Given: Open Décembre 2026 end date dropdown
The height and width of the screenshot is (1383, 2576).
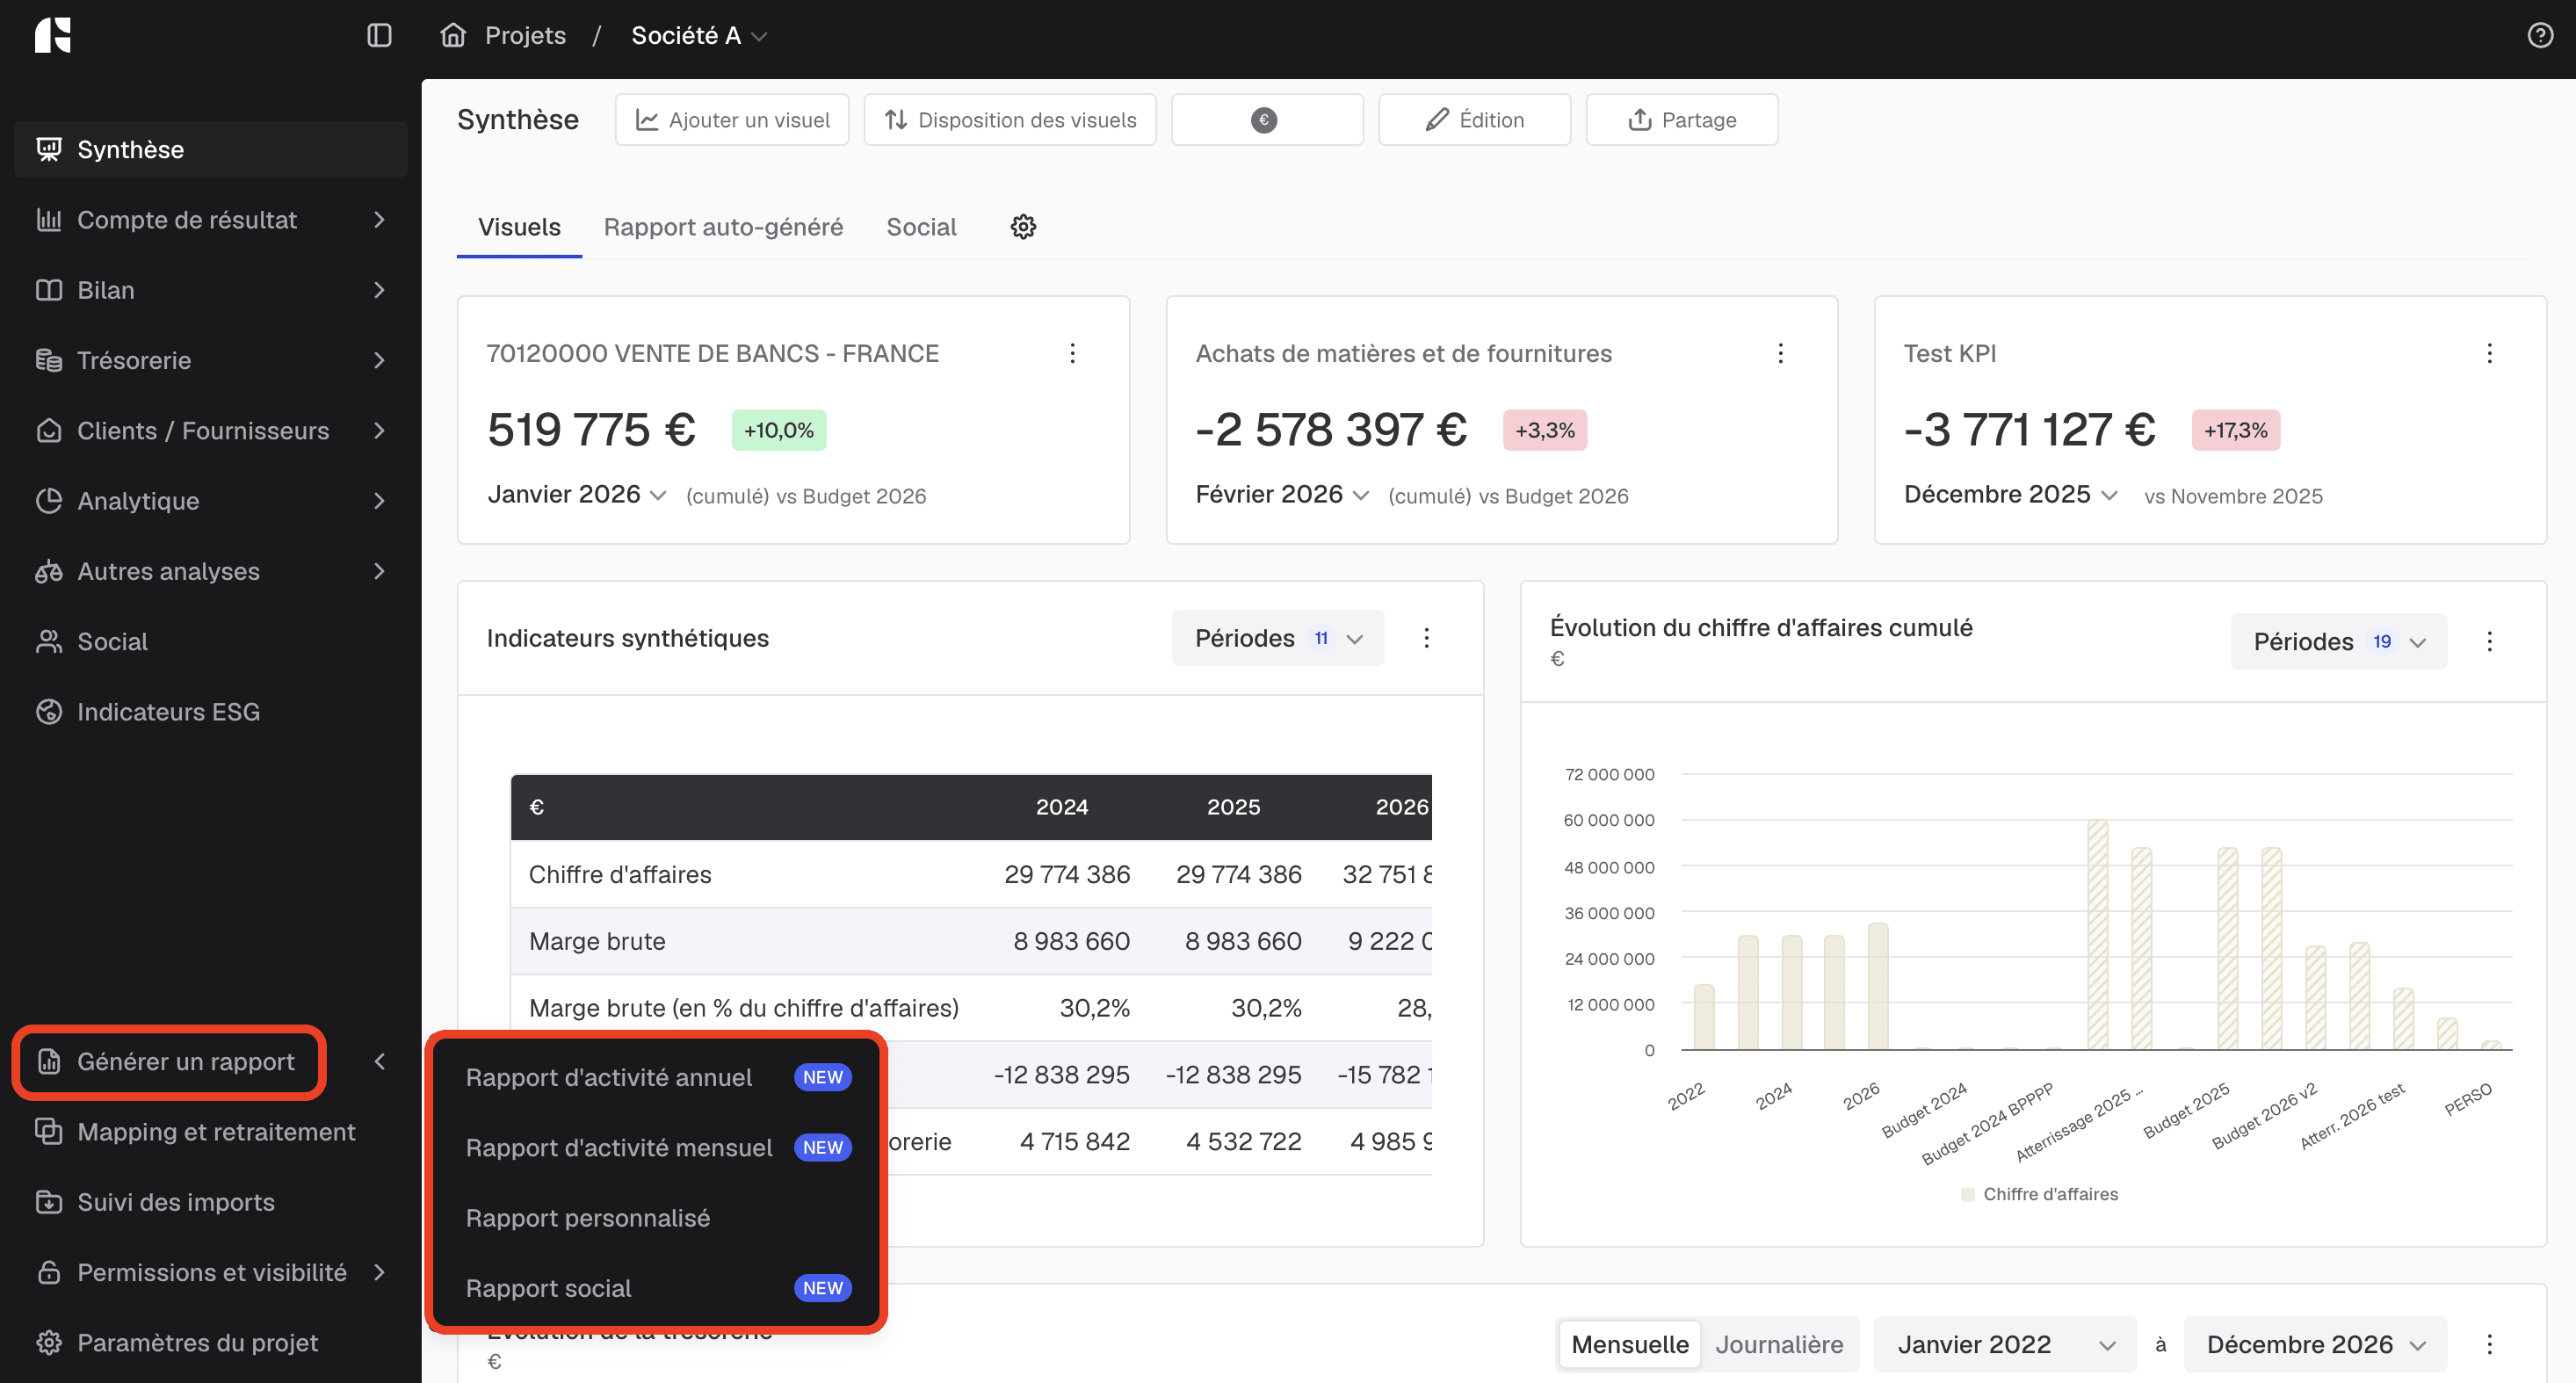Looking at the screenshot, I should (2315, 1344).
